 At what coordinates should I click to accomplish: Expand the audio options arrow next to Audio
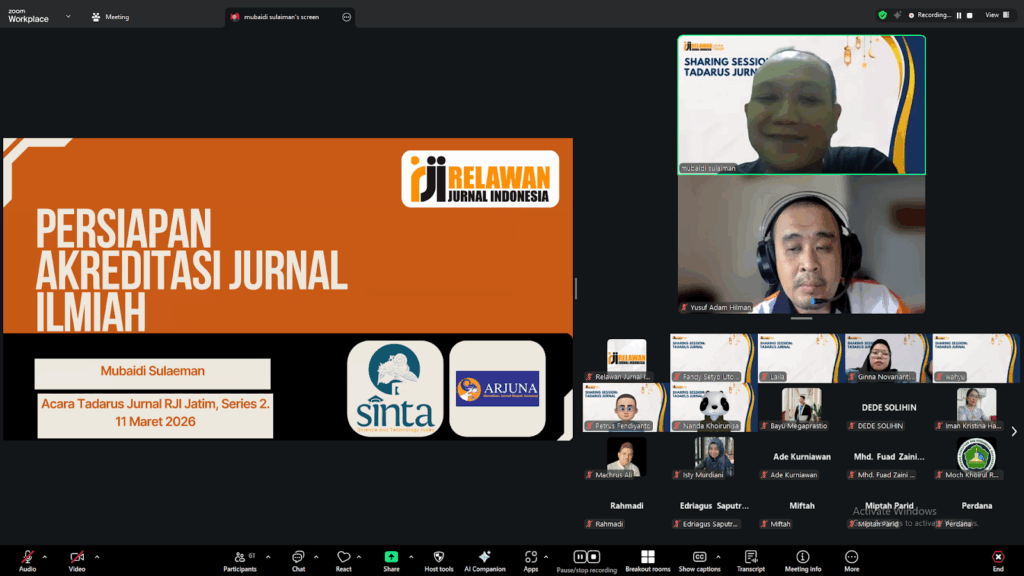[44, 557]
